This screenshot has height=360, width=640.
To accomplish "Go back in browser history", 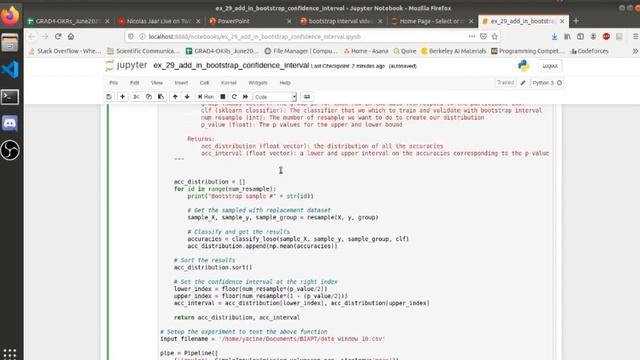I will click(32, 36).
